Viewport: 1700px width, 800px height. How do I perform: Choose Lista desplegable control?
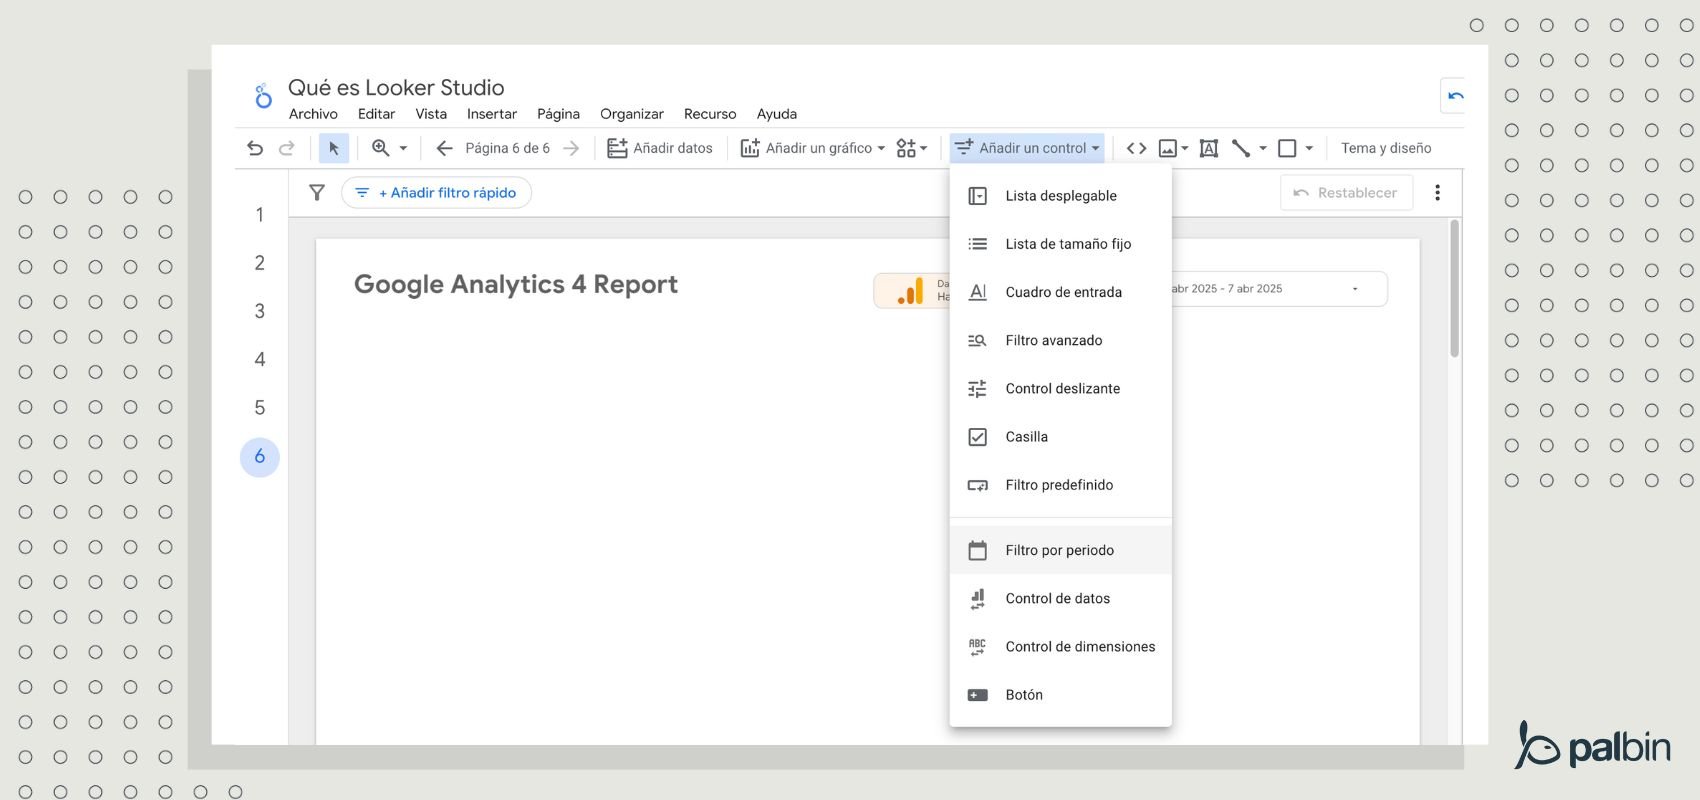[1060, 196]
